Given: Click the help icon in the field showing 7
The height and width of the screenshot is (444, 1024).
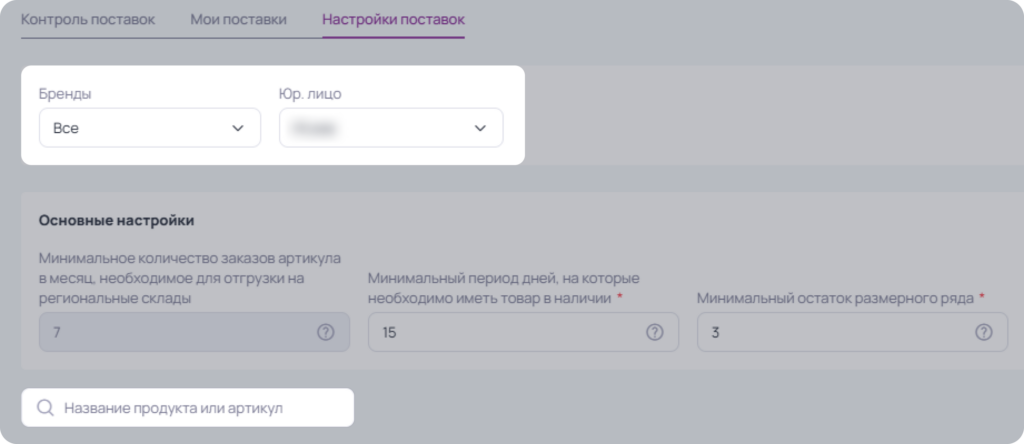Looking at the screenshot, I should point(325,332).
